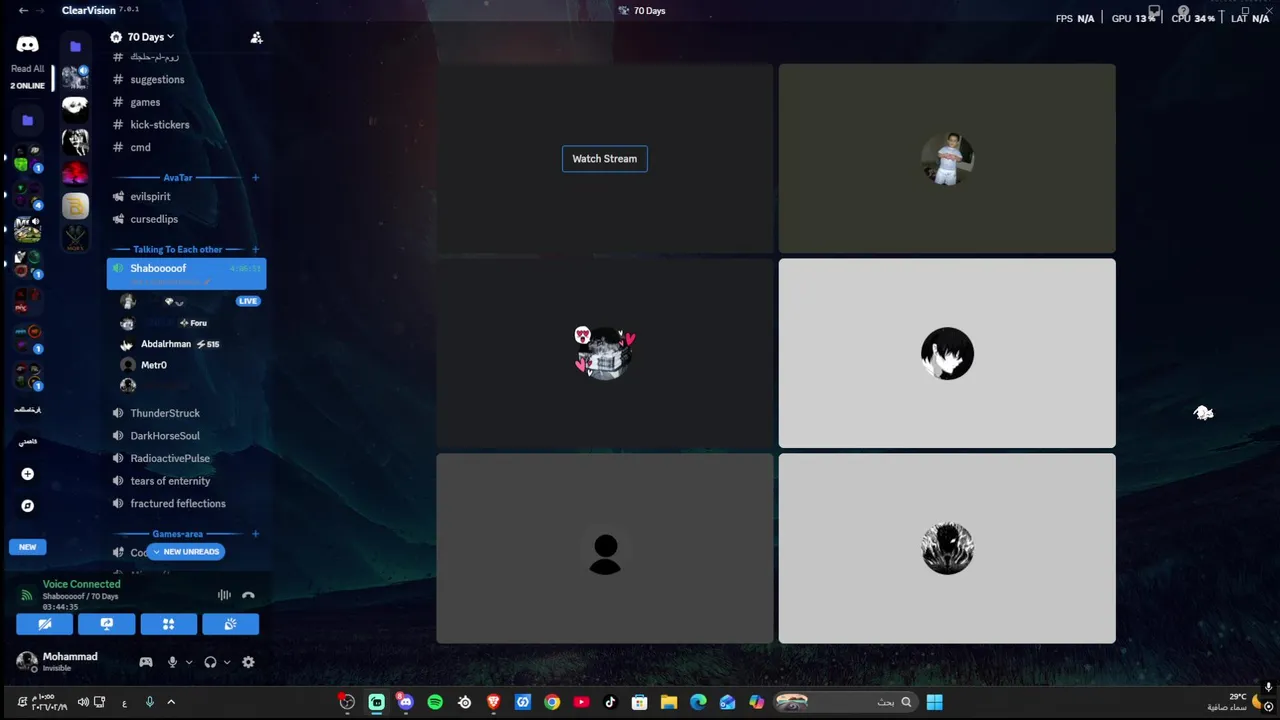Open Discord home direct messages icon
The height and width of the screenshot is (720, 1280).
27,44
